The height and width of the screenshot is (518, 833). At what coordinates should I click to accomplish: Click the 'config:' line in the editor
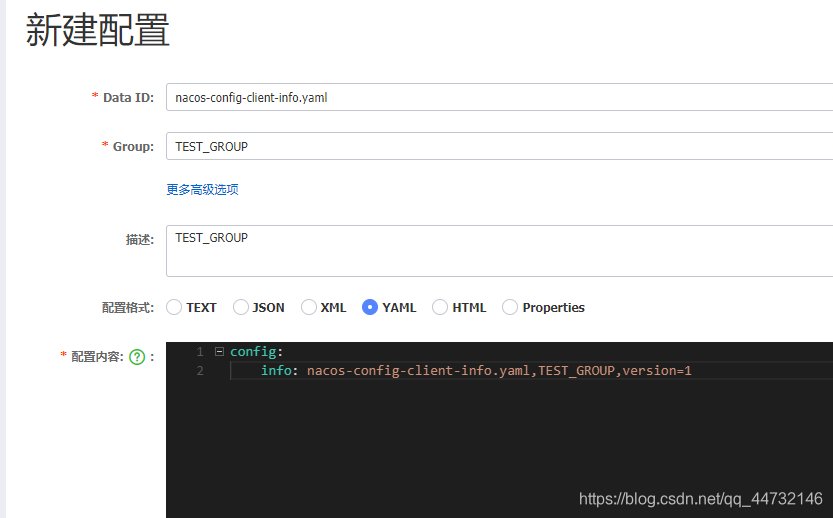pos(257,352)
